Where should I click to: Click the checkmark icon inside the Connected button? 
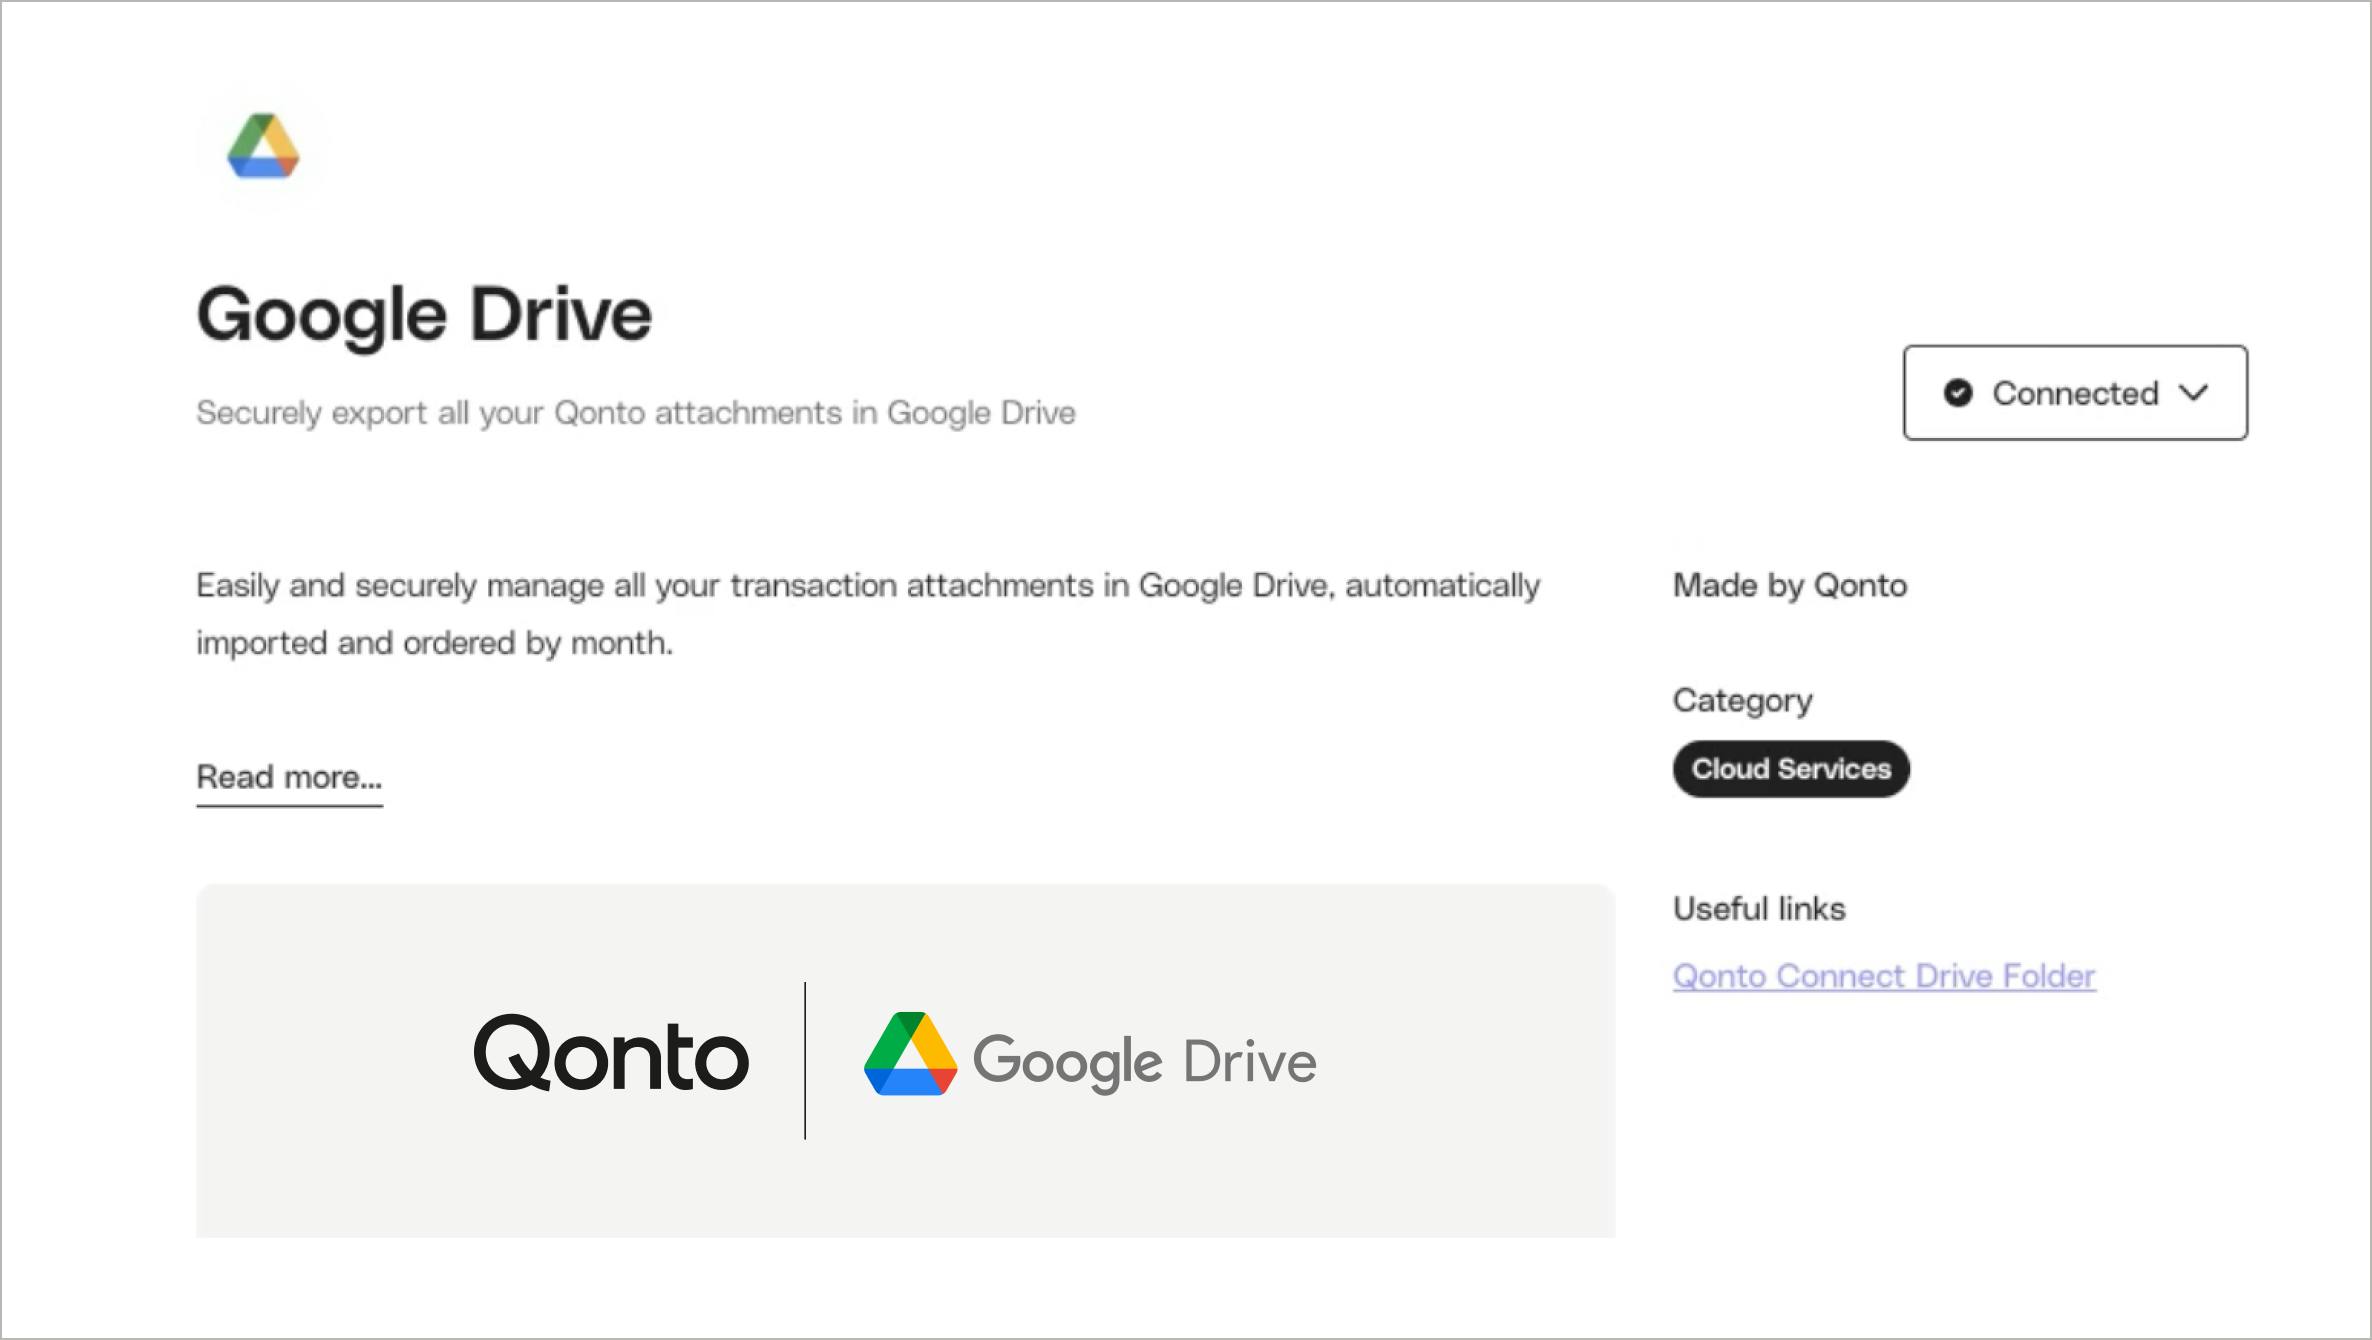click(x=1959, y=393)
